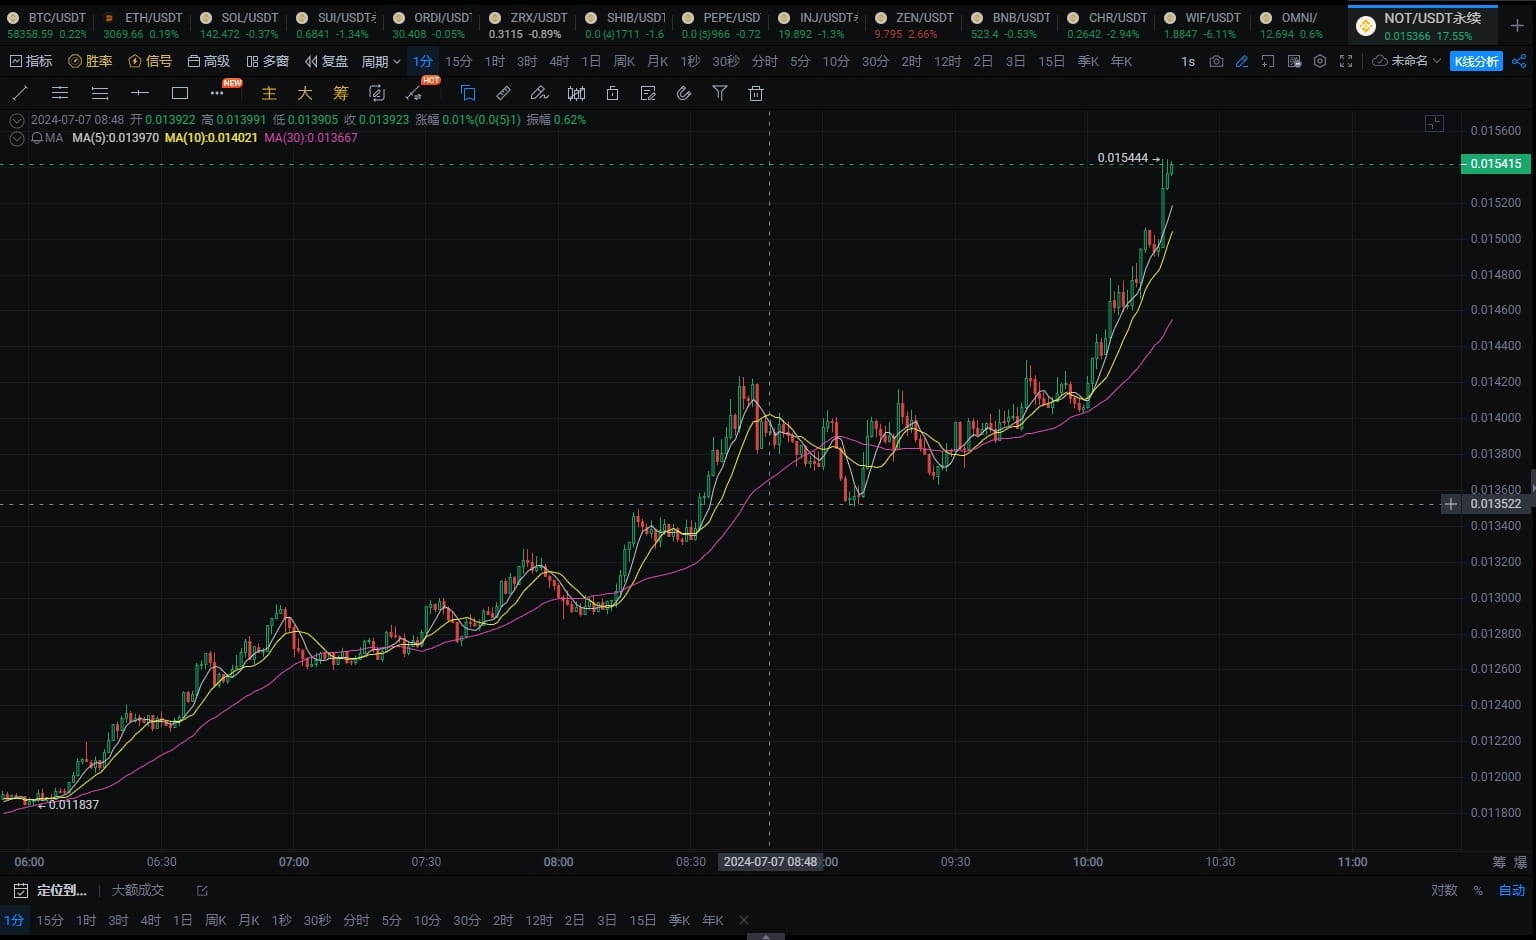Image resolution: width=1536 pixels, height=940 pixels.
Task: Switch to the SOL/USDT tab
Action: pyautogui.click(x=241, y=25)
